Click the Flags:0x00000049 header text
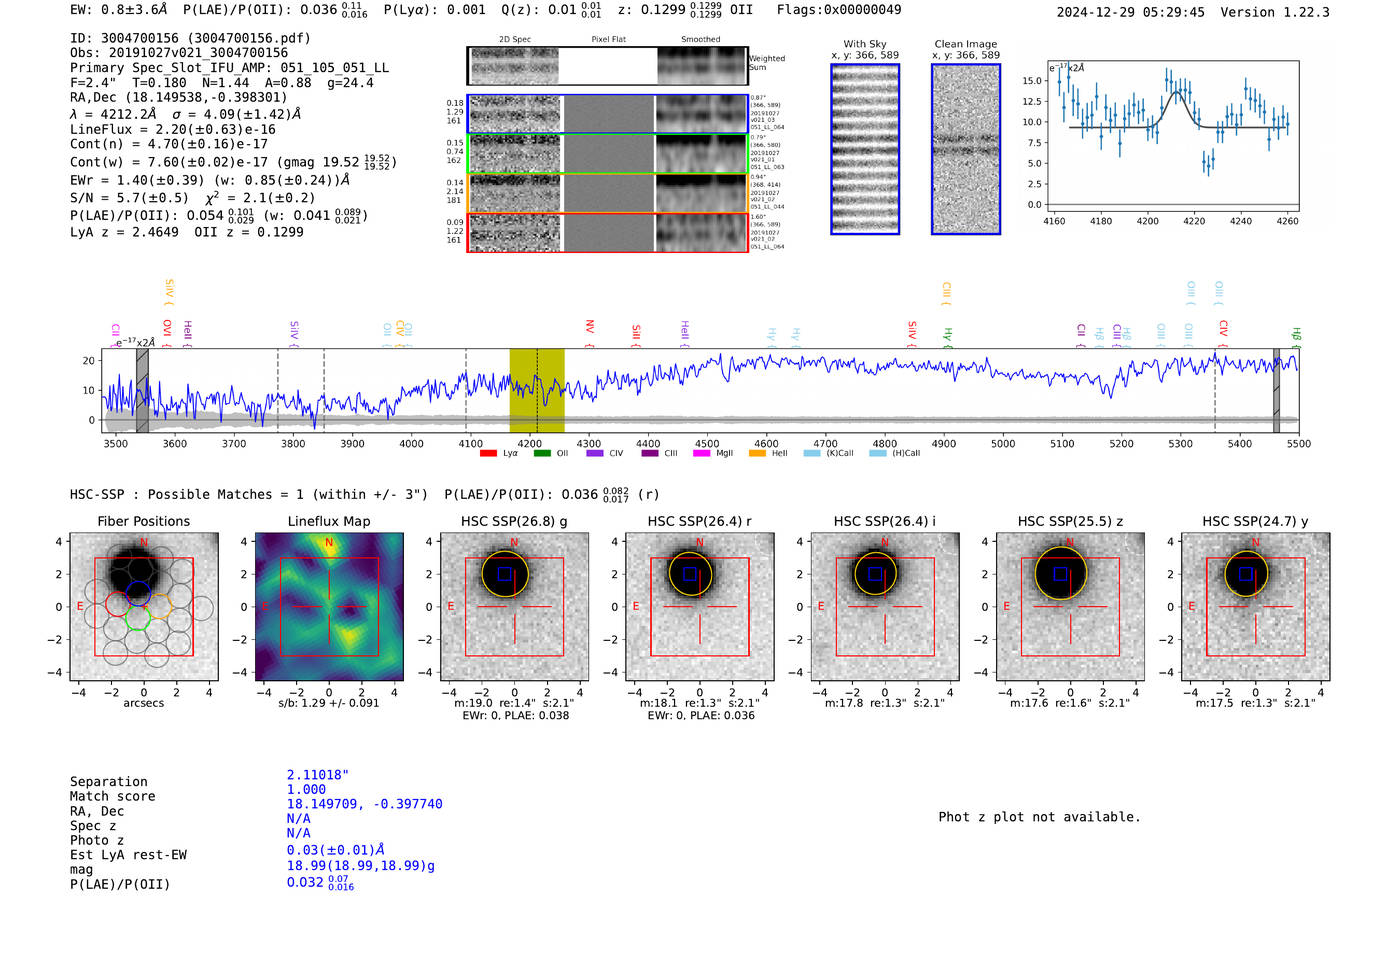 tap(839, 9)
